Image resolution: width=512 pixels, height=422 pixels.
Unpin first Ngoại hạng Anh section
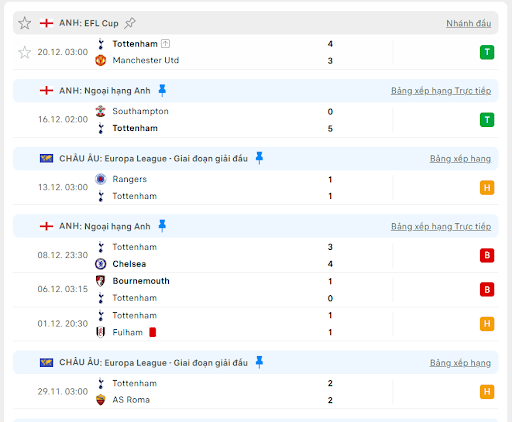pyautogui.click(x=162, y=90)
